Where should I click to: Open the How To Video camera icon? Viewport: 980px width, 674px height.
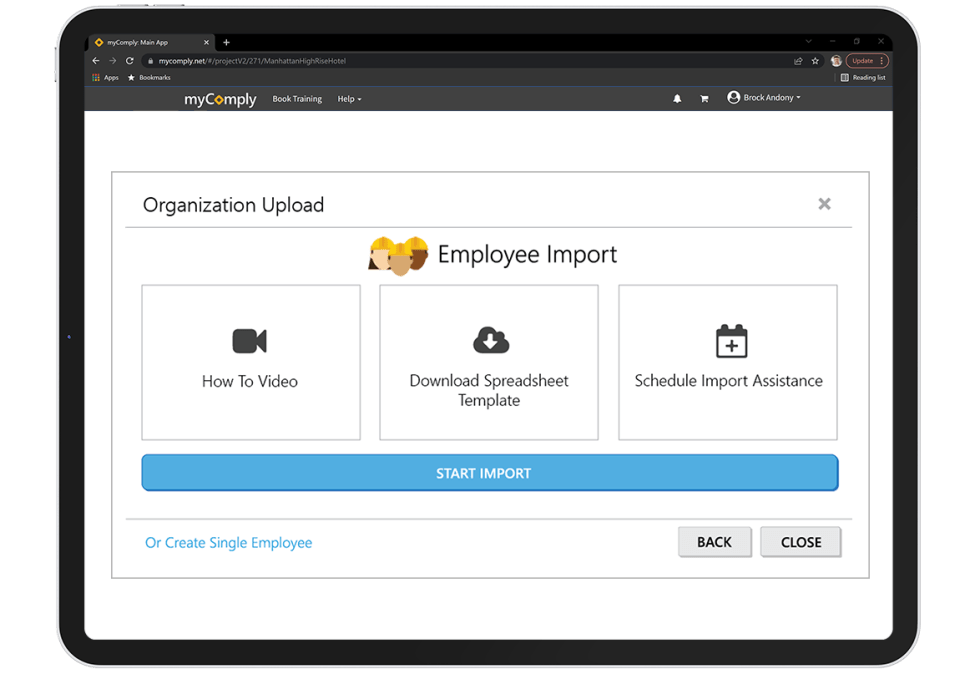coord(250,341)
